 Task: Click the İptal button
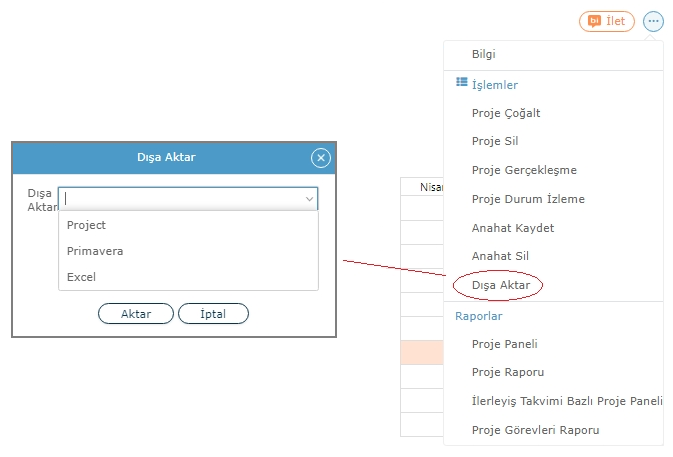[x=213, y=314]
